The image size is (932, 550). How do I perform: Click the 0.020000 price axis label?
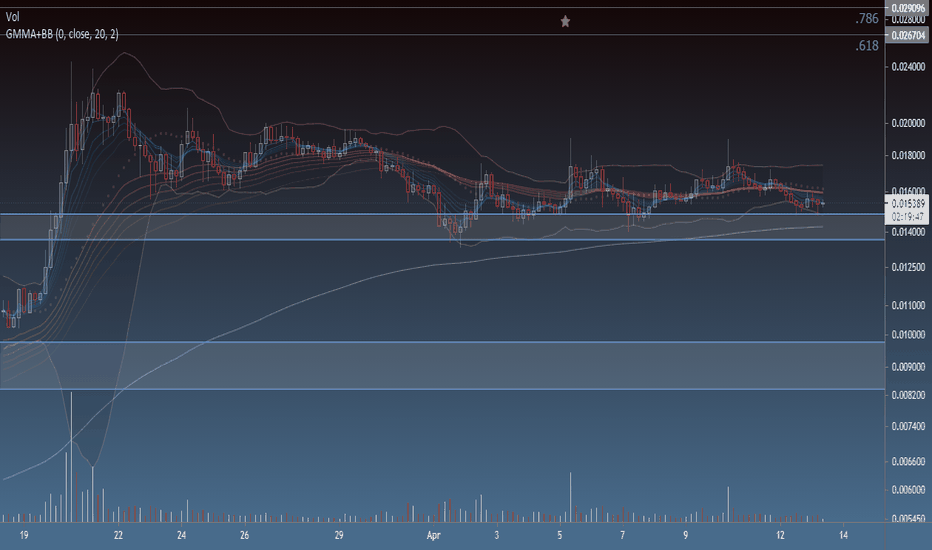[x=908, y=123]
